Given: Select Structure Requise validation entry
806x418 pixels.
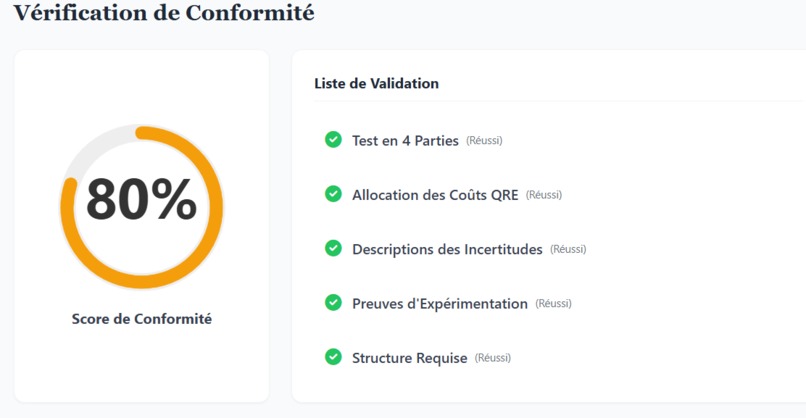Looking at the screenshot, I should tap(410, 358).
